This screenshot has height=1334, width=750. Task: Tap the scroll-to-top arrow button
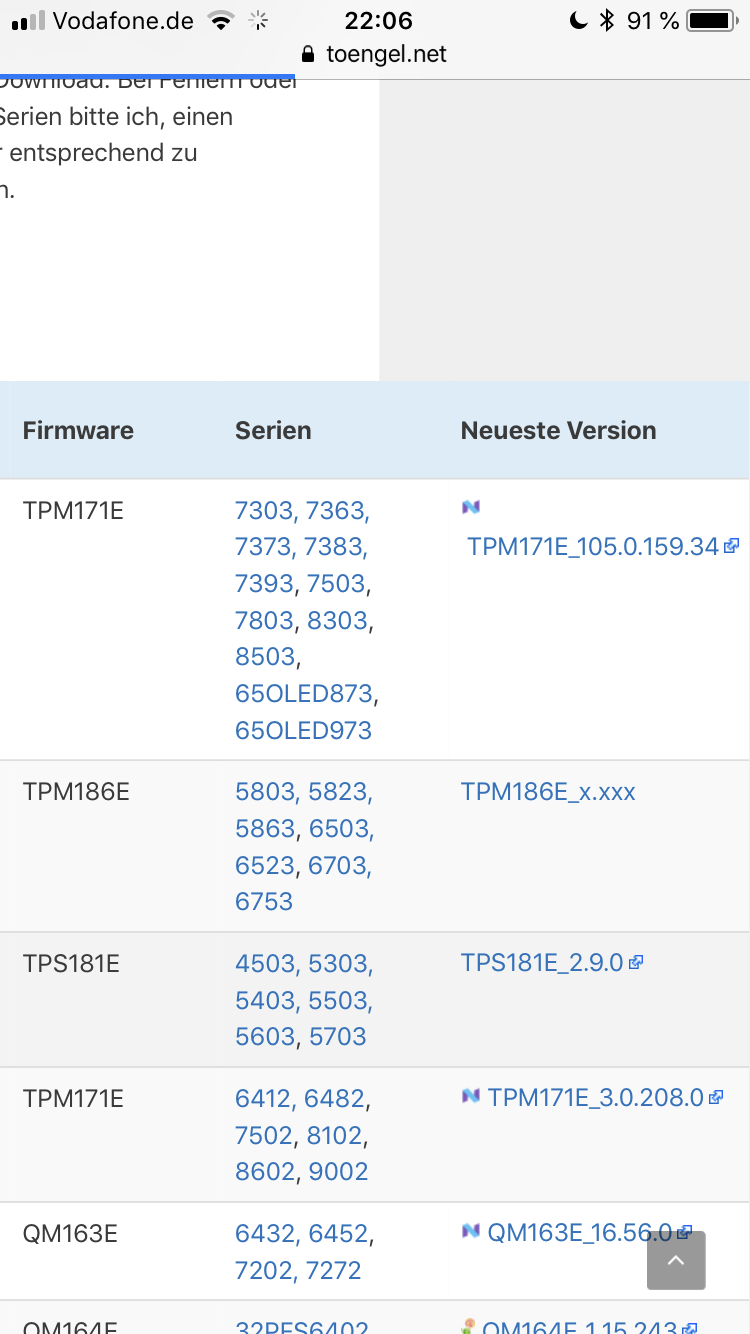(x=676, y=1260)
